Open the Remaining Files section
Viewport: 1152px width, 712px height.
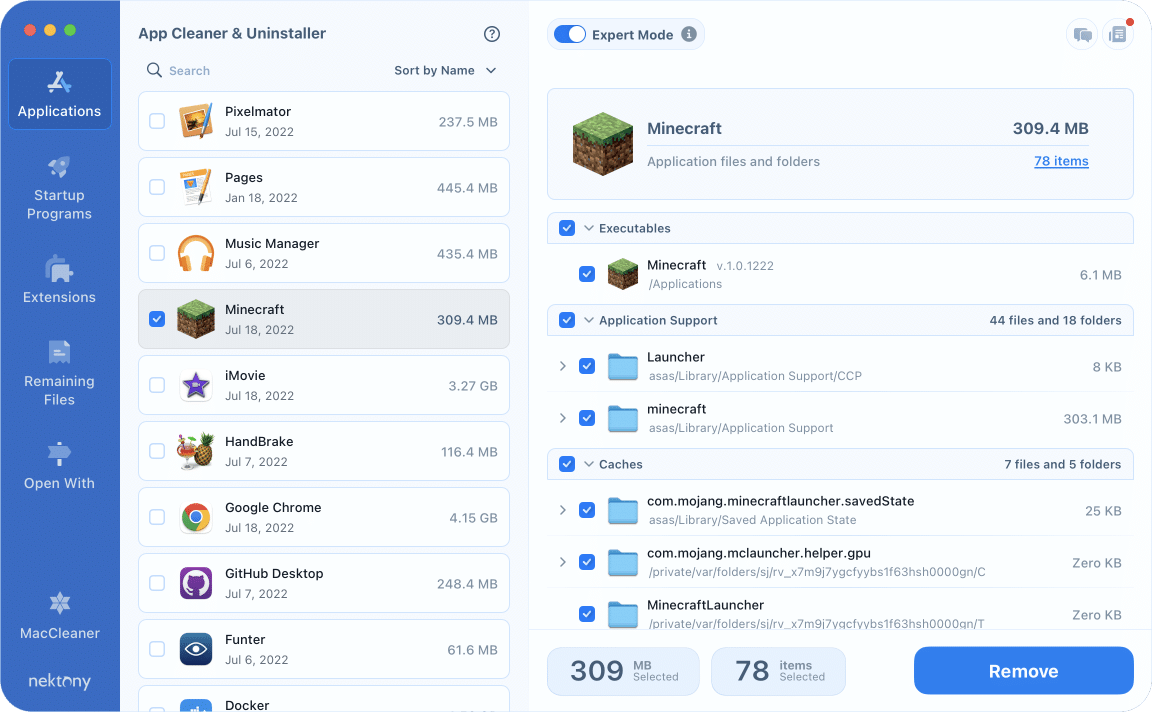(60, 373)
